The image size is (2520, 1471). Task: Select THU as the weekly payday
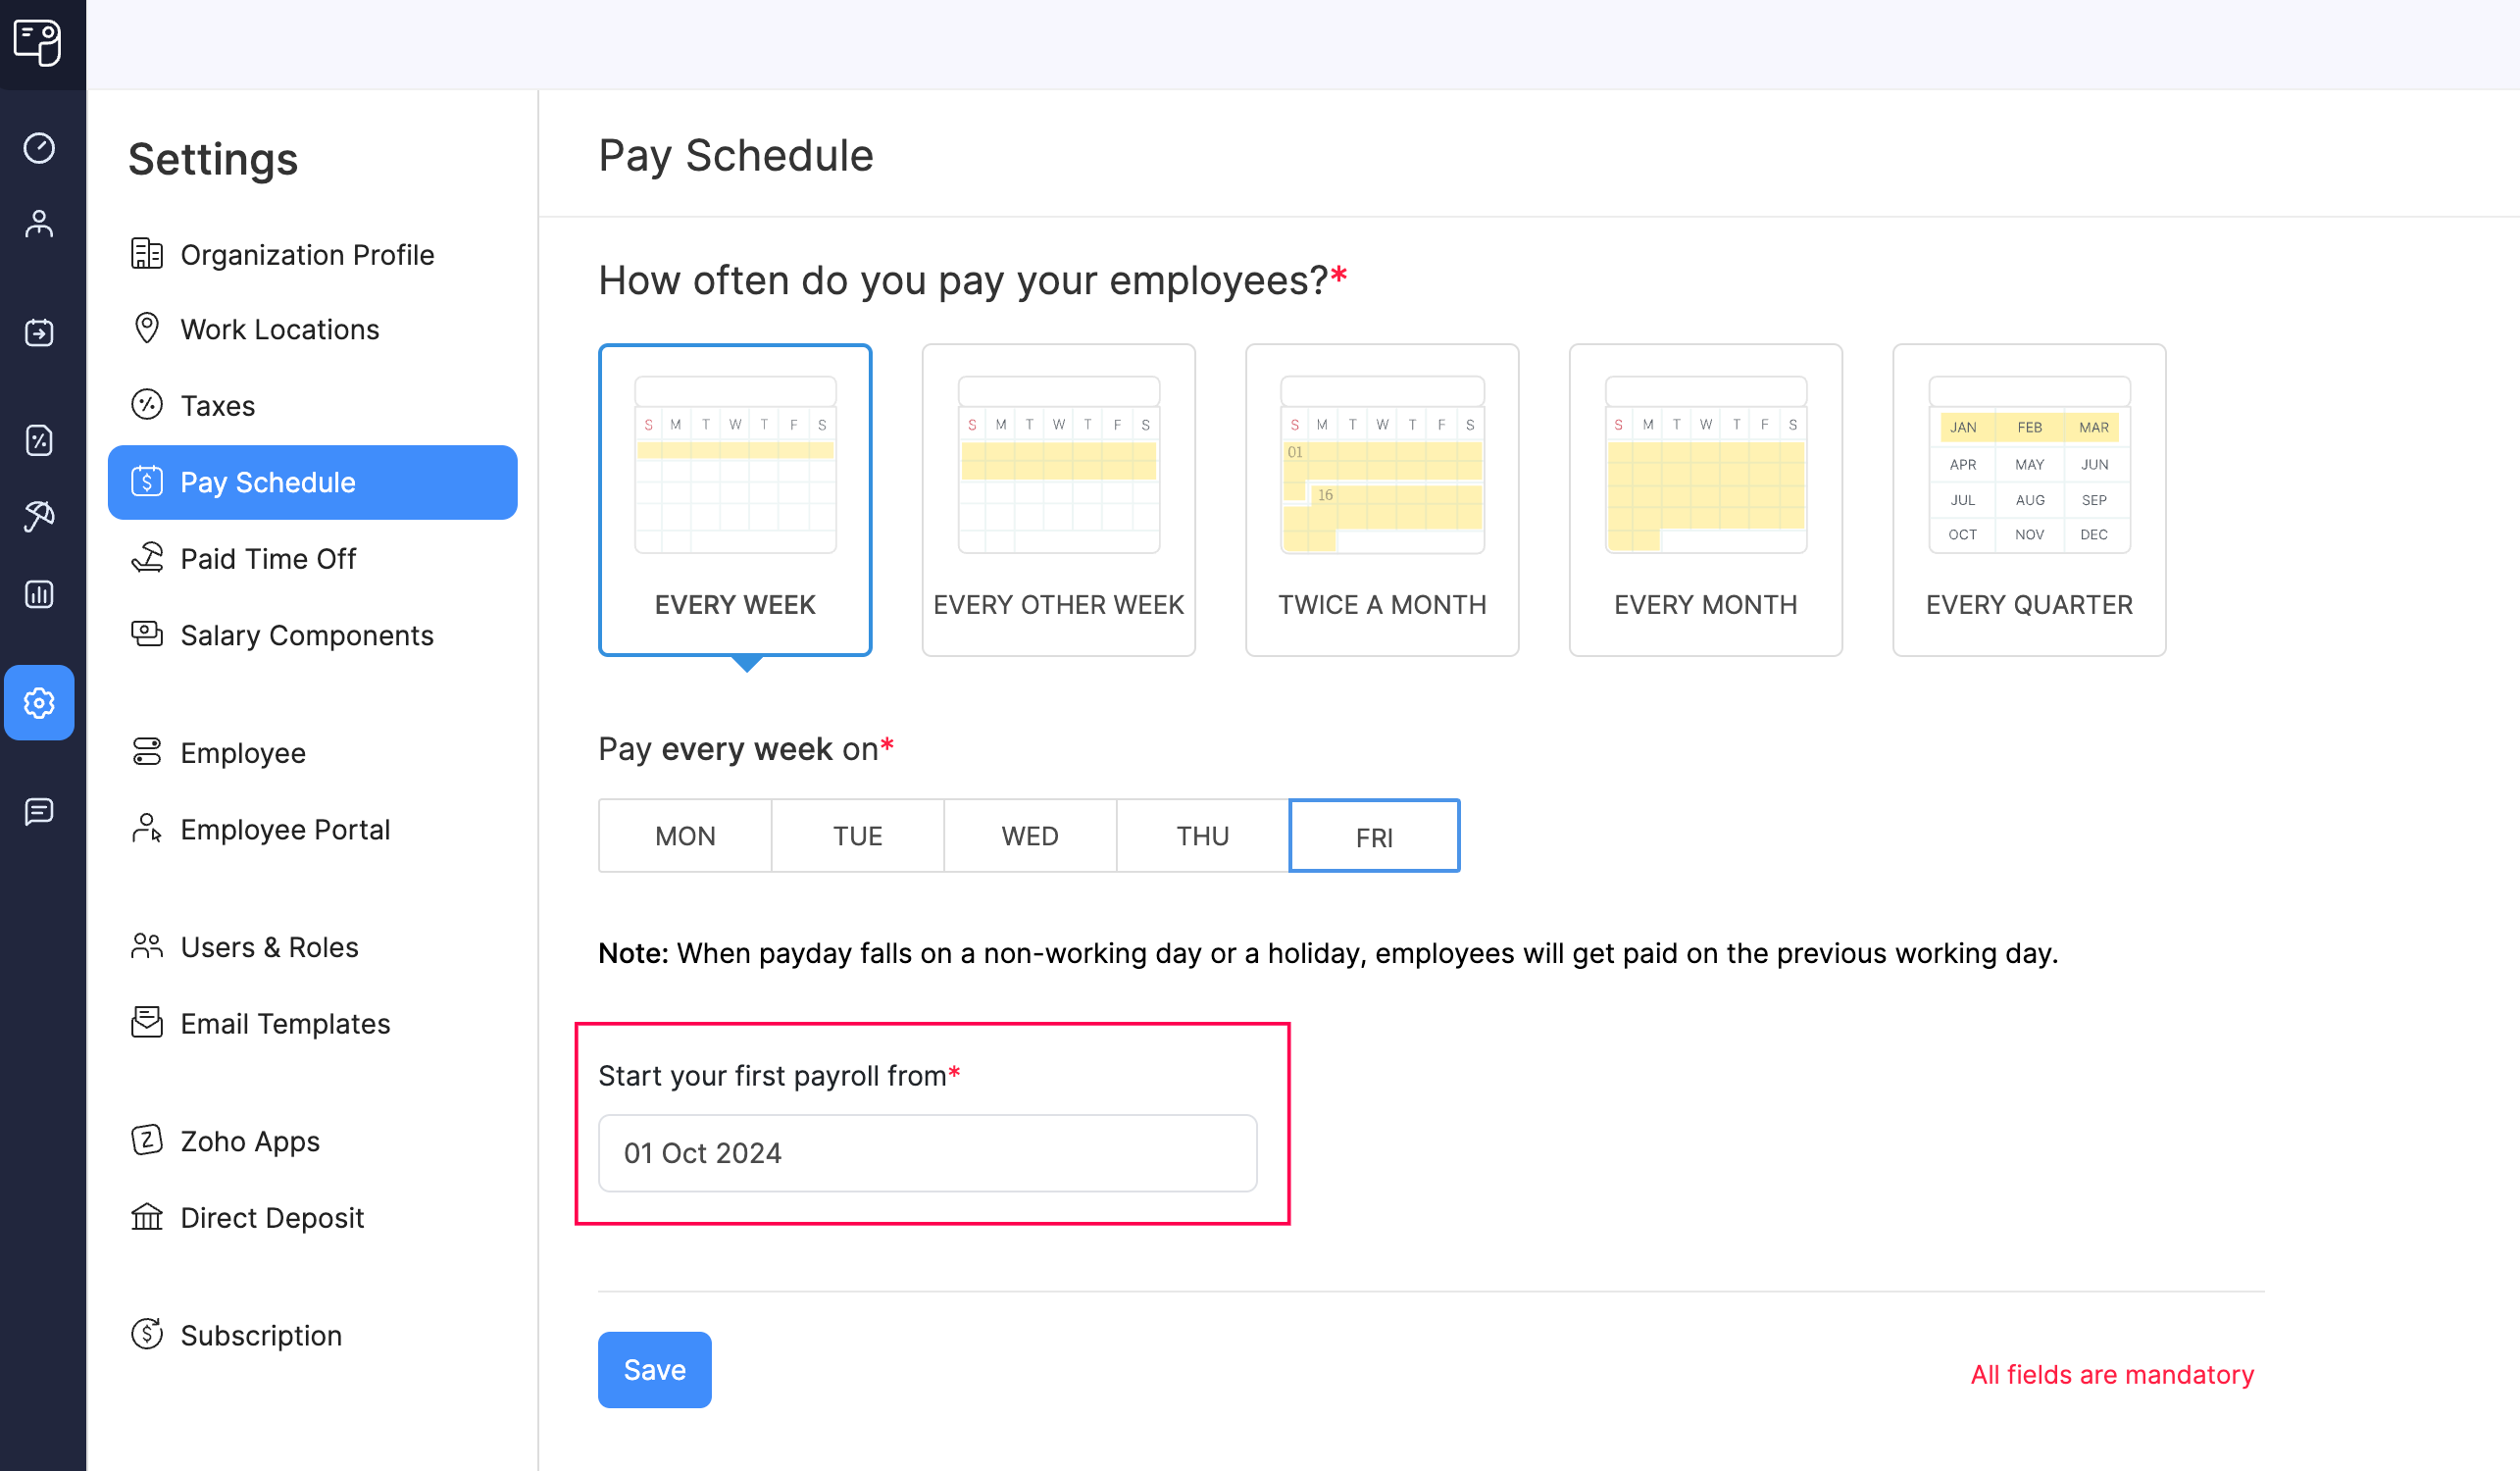click(1202, 836)
